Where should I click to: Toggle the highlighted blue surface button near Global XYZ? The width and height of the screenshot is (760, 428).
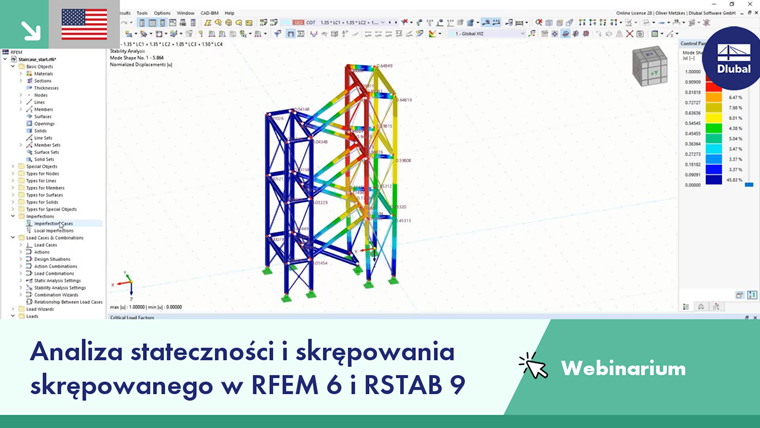565,34
